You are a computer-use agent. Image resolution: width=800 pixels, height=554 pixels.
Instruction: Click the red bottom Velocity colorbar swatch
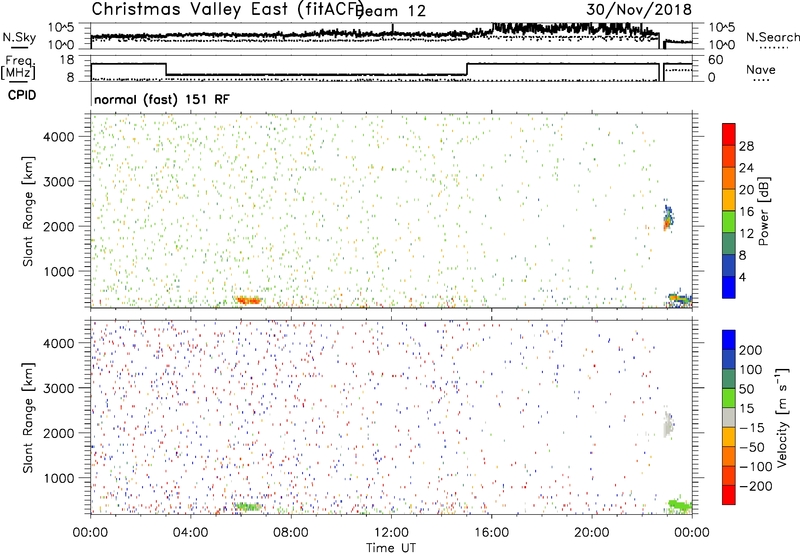729,495
